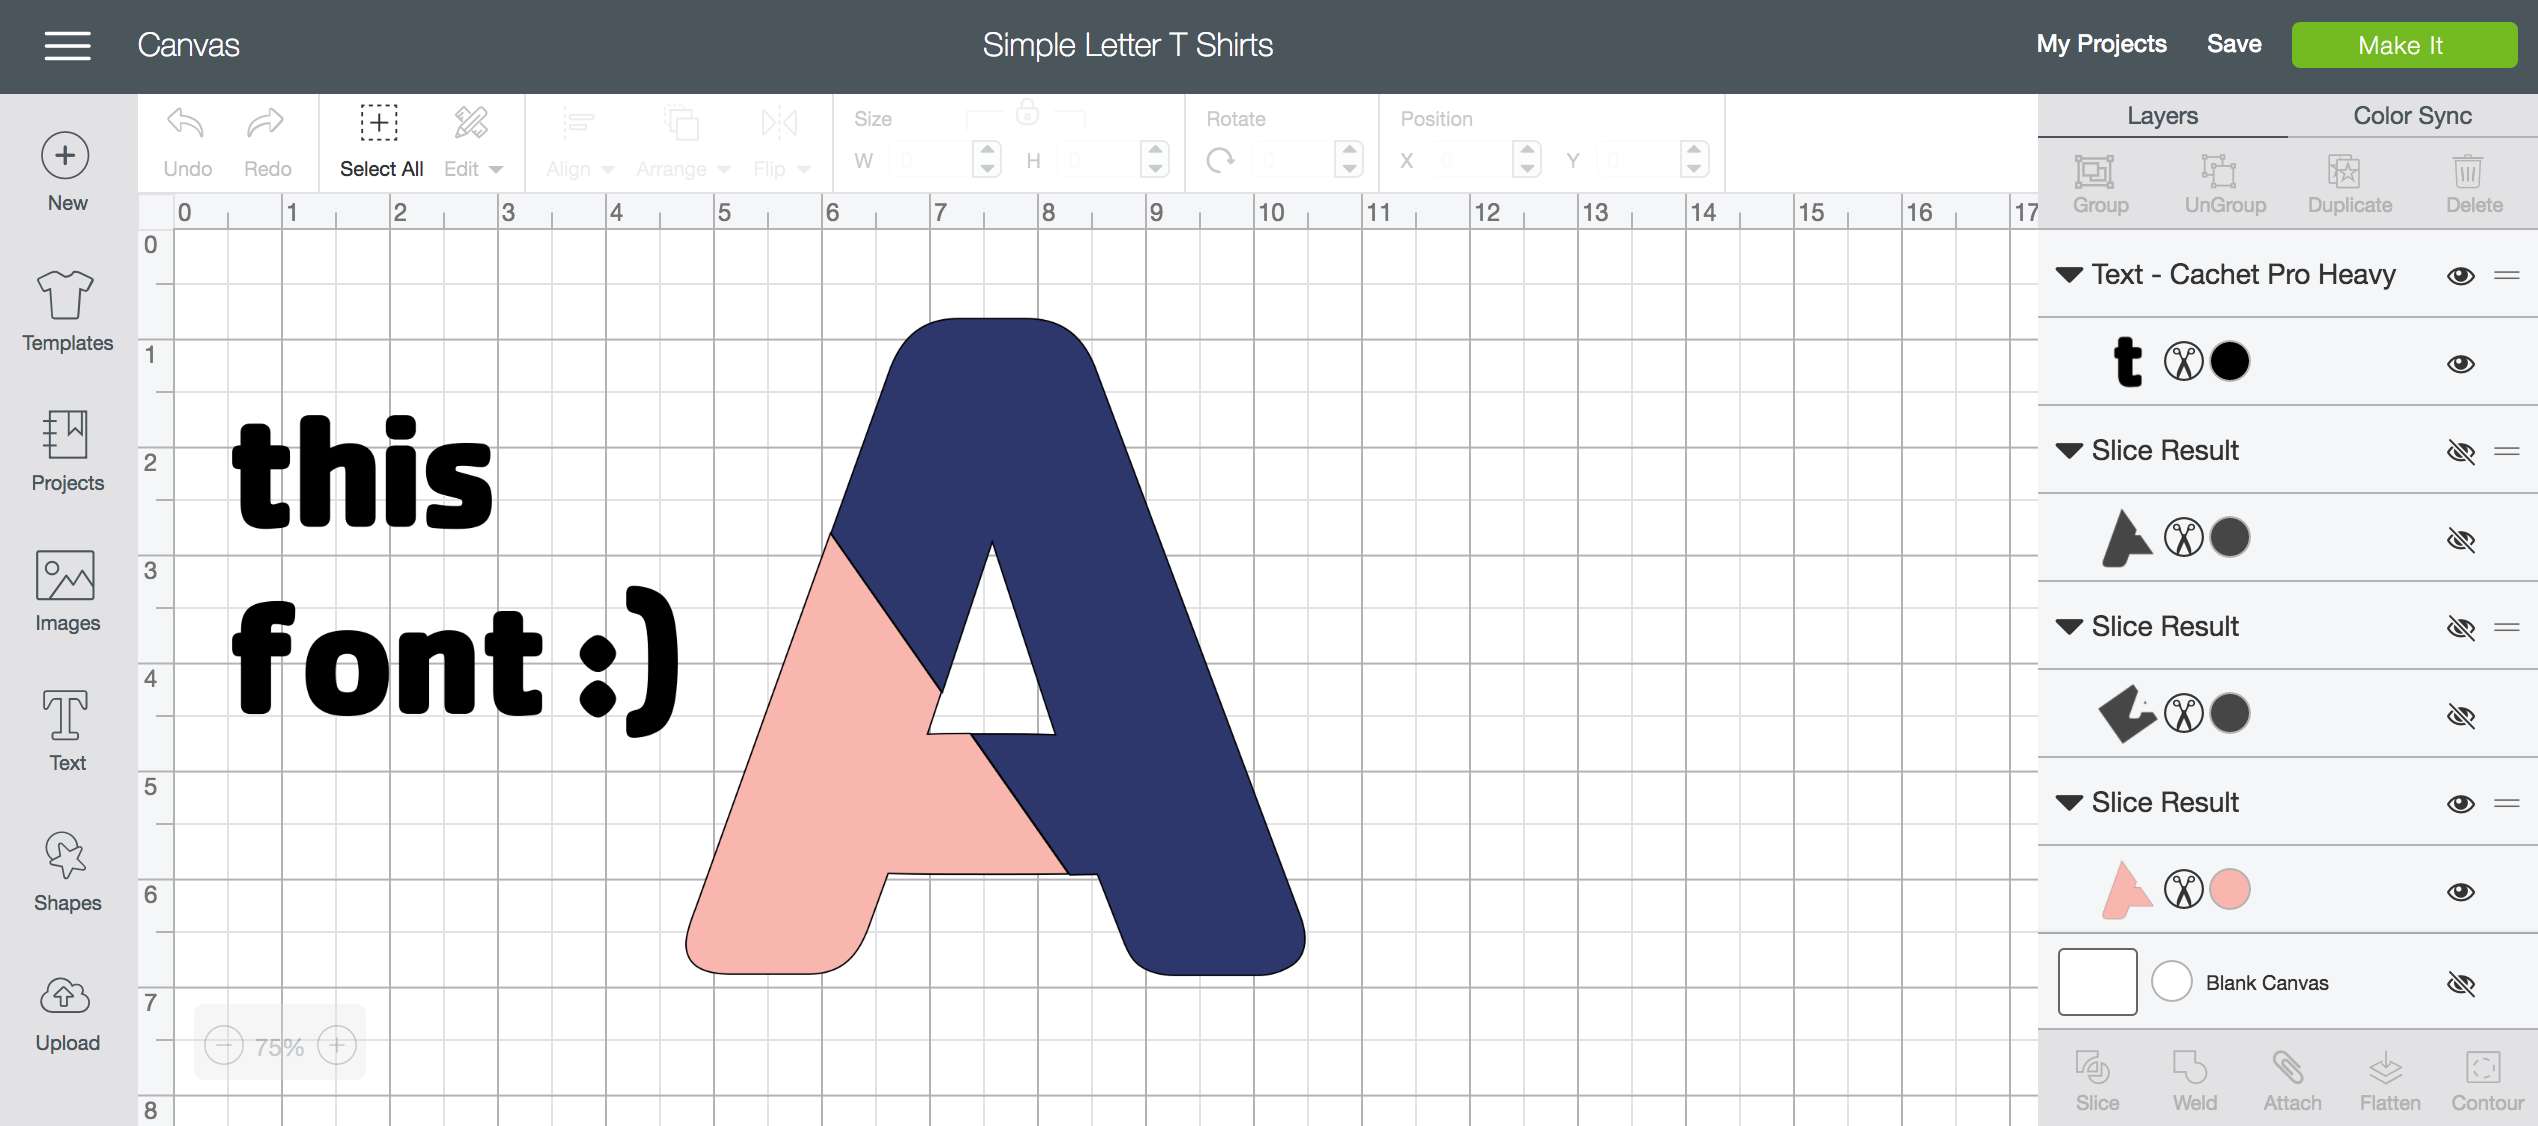The height and width of the screenshot is (1126, 2538).
Task: Click the New project icon
Action: pos(65,155)
